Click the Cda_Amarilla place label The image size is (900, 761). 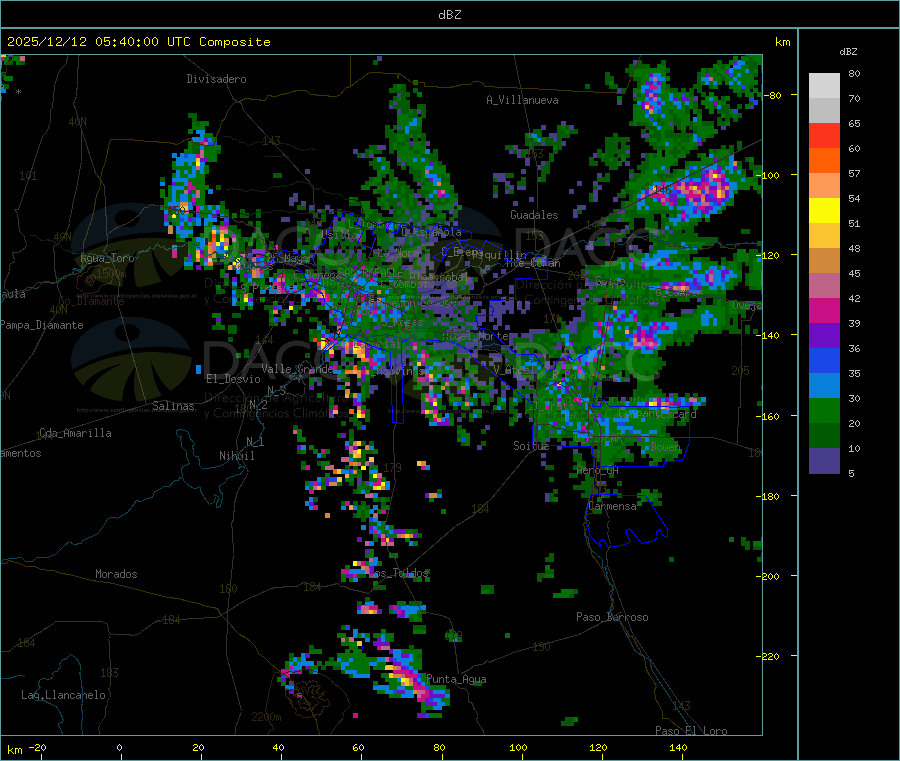(x=75, y=433)
